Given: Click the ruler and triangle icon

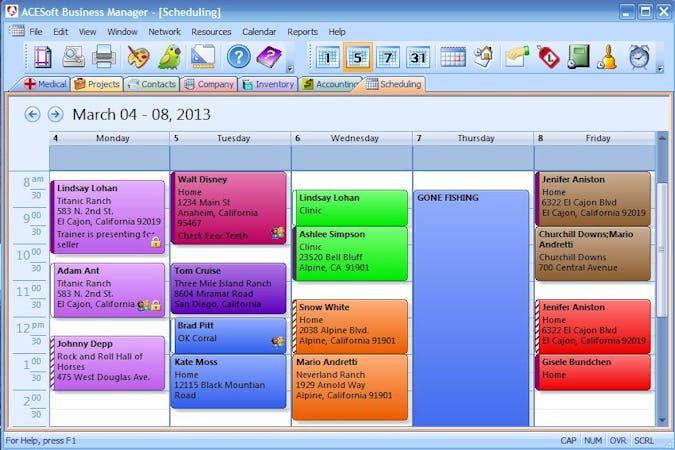Looking at the screenshot, I should pyautogui.click(x=203, y=57).
